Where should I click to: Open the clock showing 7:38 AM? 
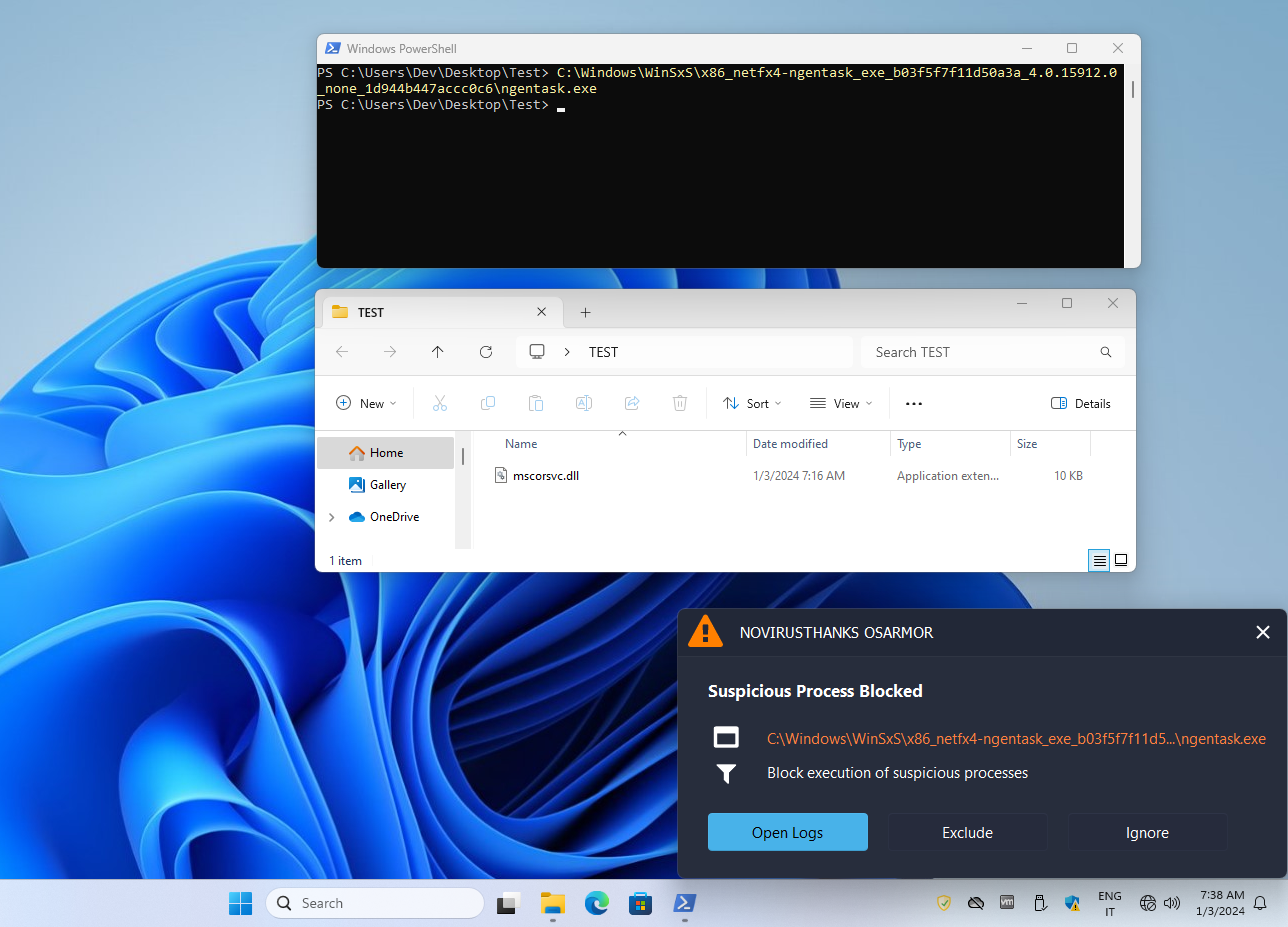pyautogui.click(x=1220, y=903)
